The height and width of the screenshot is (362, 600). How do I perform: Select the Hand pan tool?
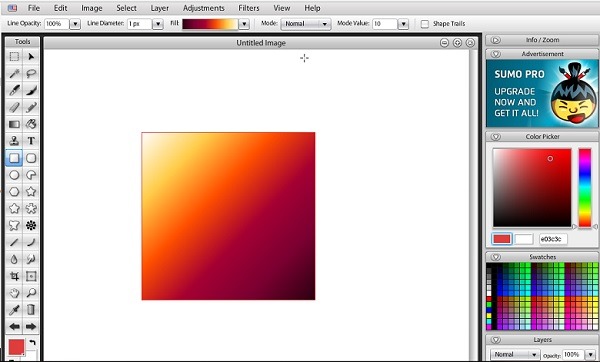click(14, 293)
